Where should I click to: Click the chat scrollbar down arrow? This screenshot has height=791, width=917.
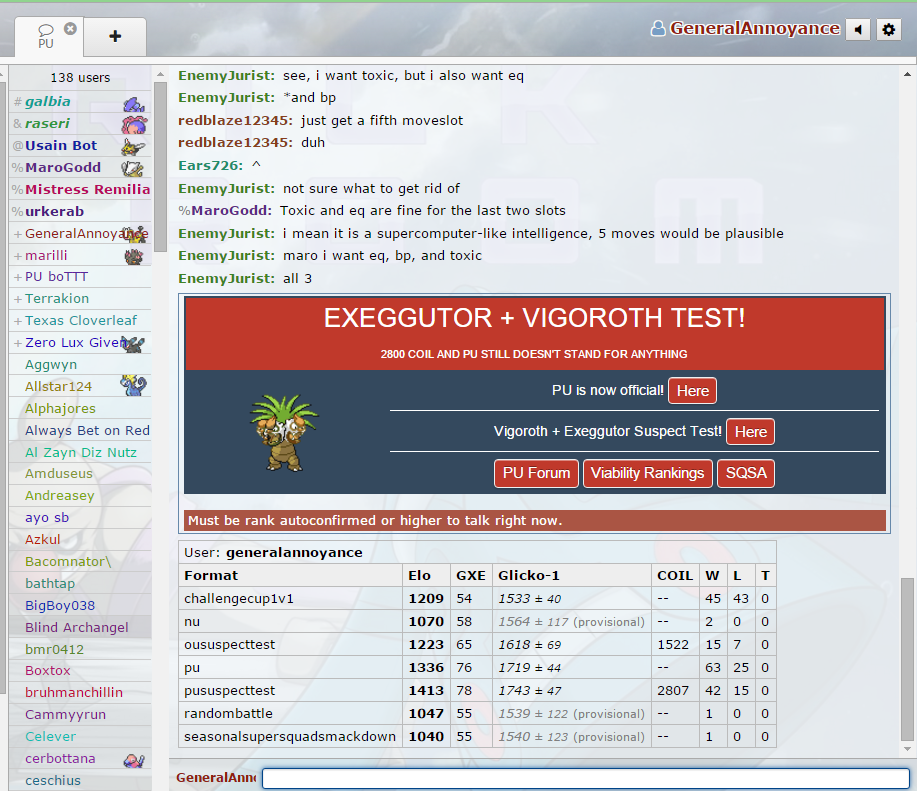907,749
